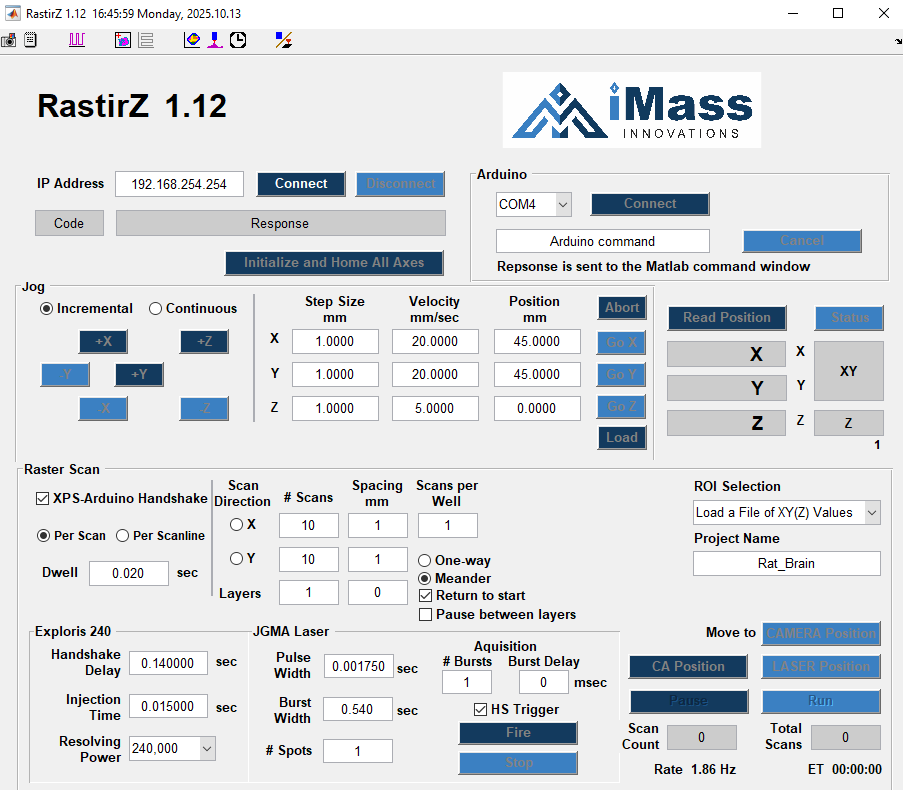Open the Arduino COM port dropdown
The image size is (903, 790).
(x=563, y=204)
